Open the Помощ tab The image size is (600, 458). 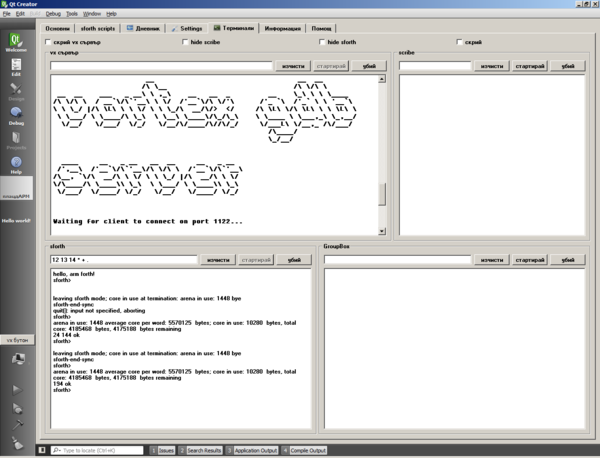click(321, 28)
